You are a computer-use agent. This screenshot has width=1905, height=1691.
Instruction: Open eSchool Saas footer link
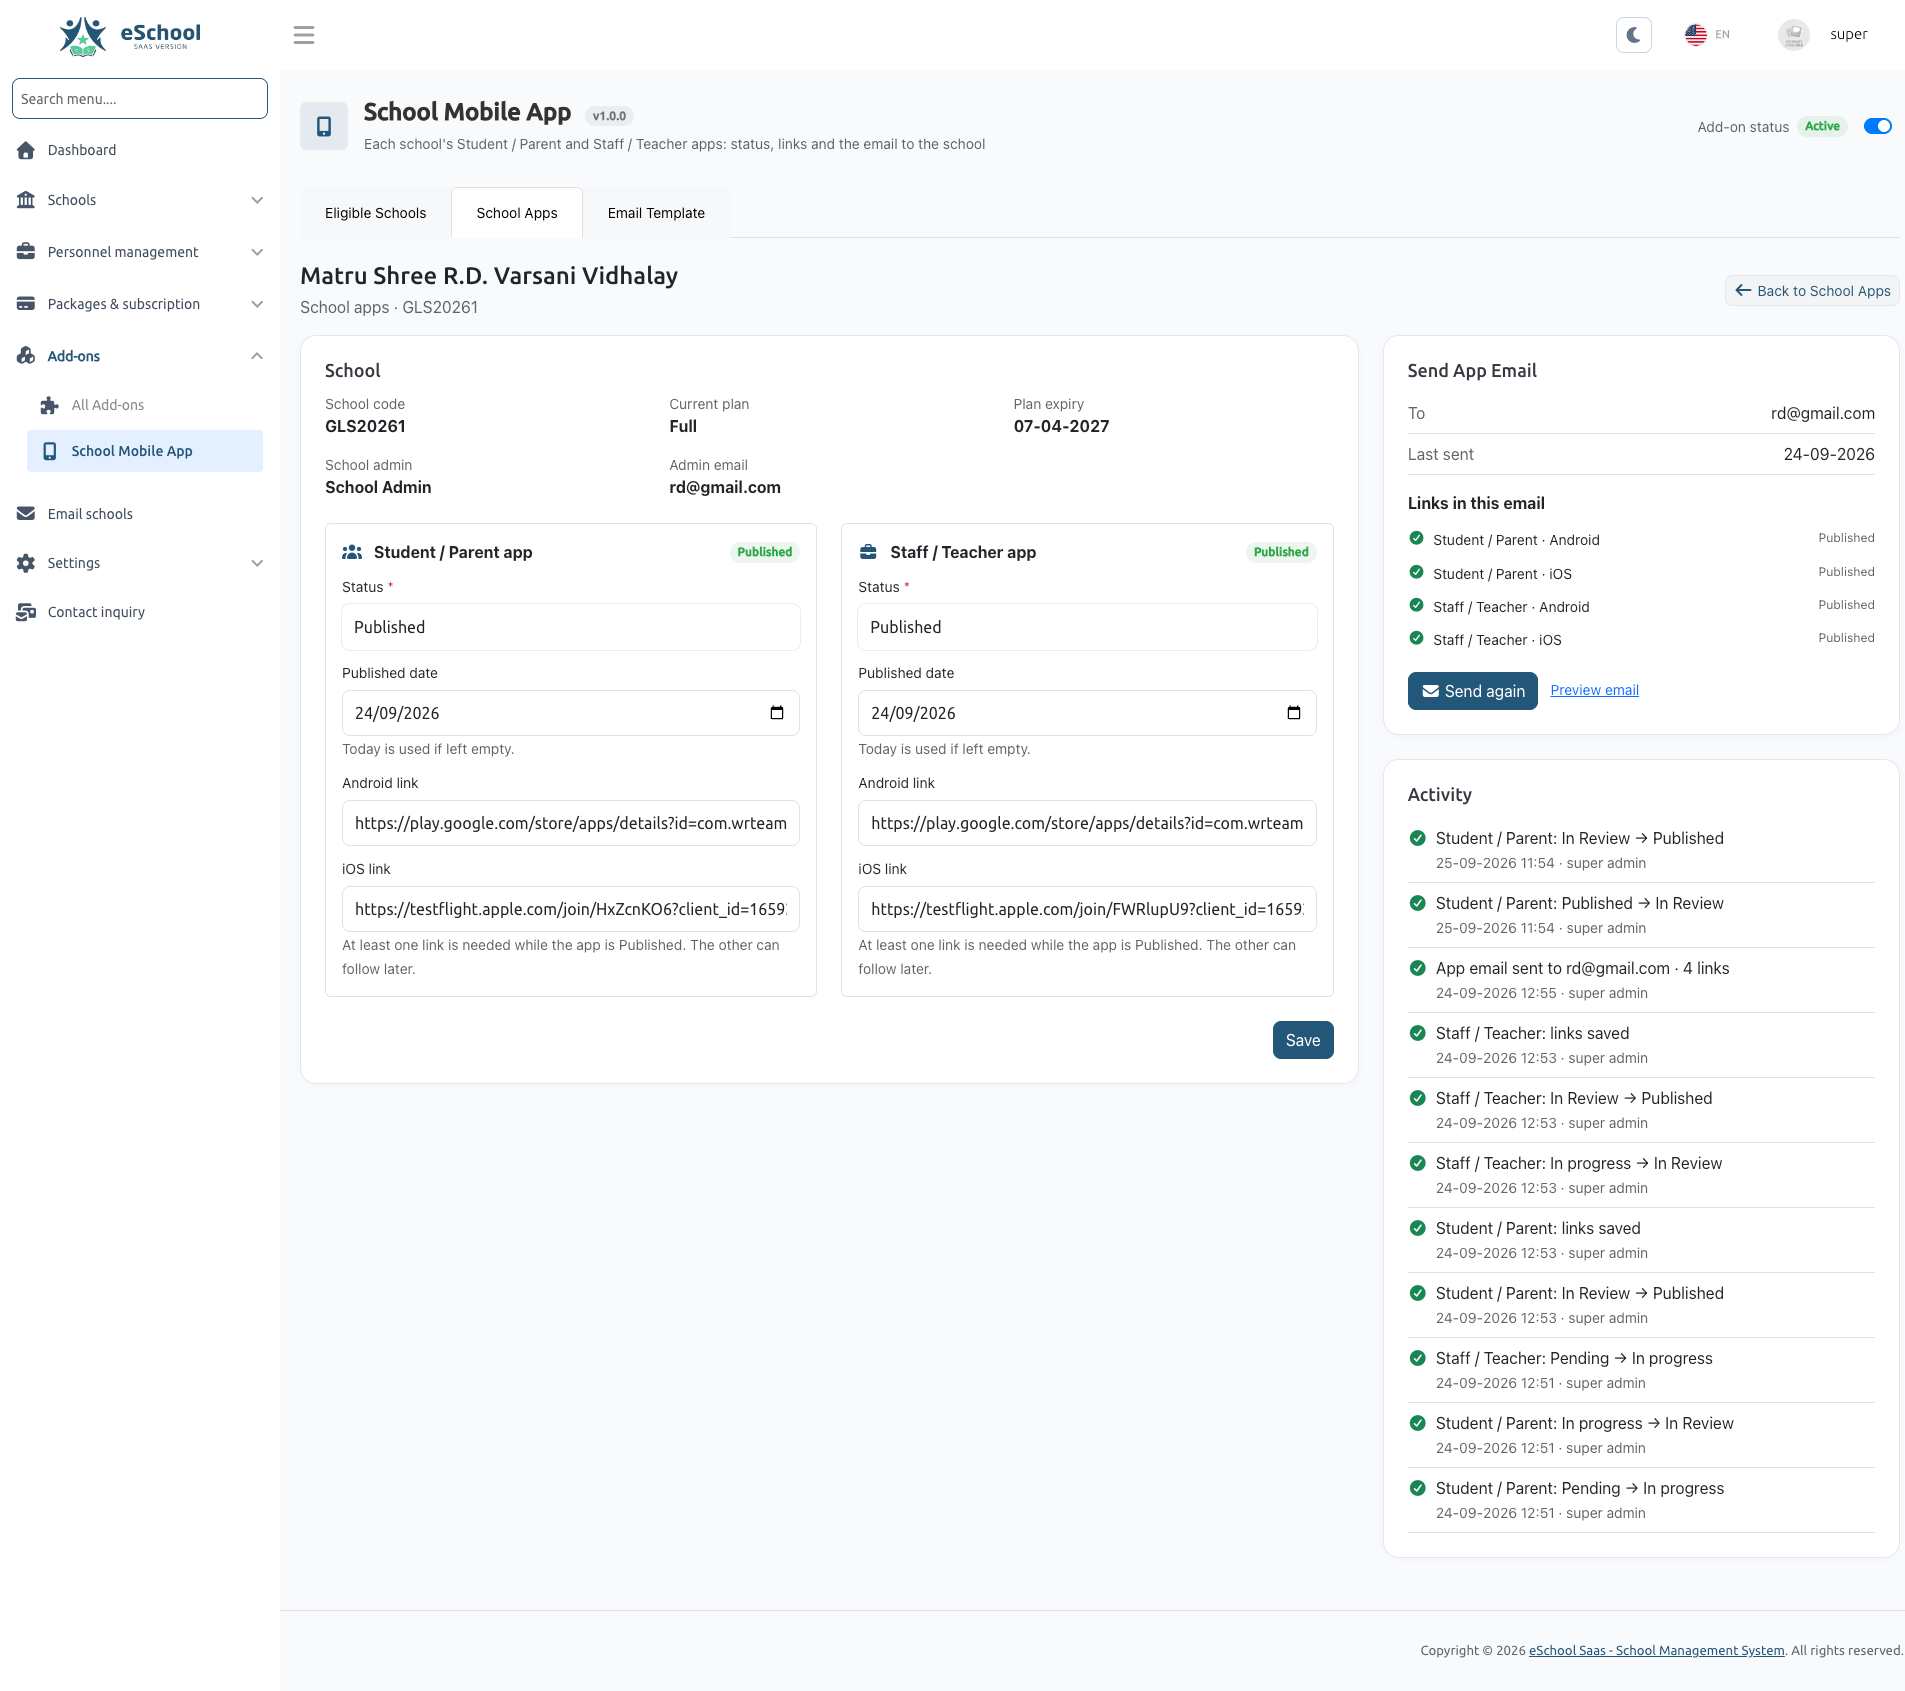(1656, 1651)
